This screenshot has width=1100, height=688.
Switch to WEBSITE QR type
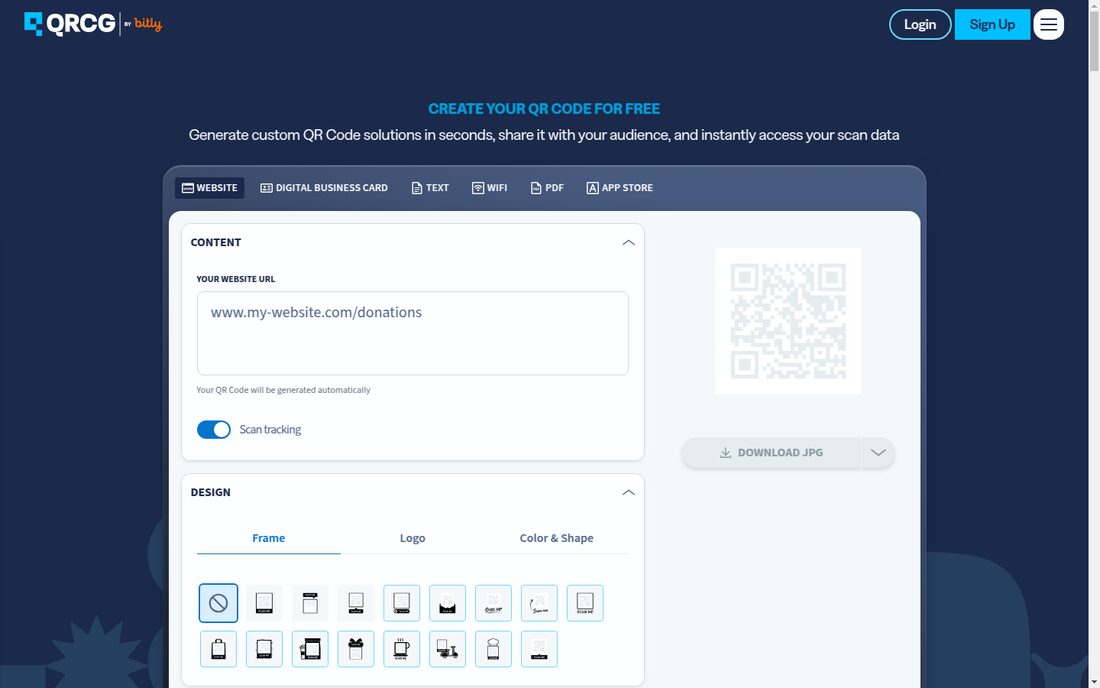[x=210, y=188]
